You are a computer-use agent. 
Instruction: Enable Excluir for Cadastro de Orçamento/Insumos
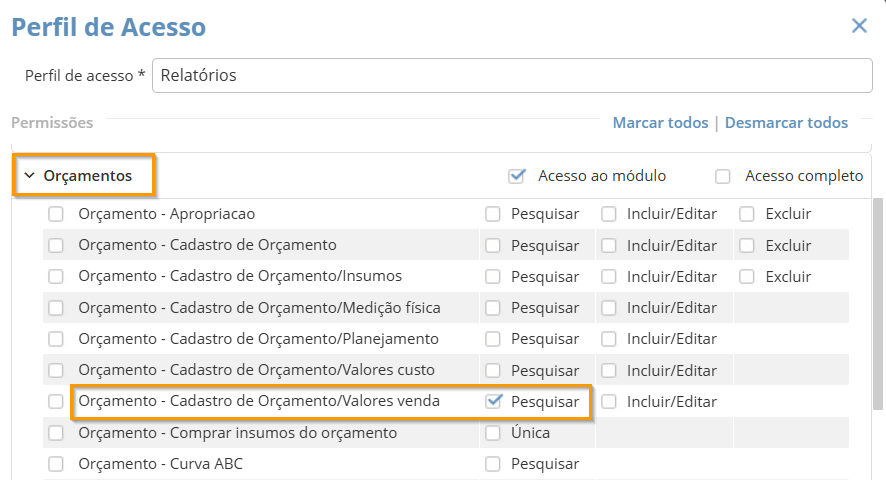(747, 276)
